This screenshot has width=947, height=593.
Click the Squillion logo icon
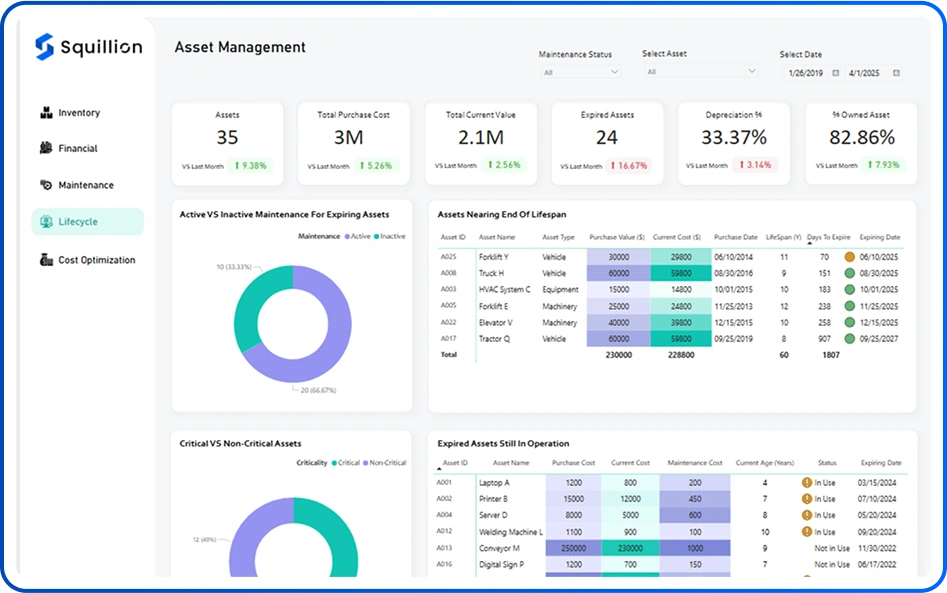(x=44, y=46)
